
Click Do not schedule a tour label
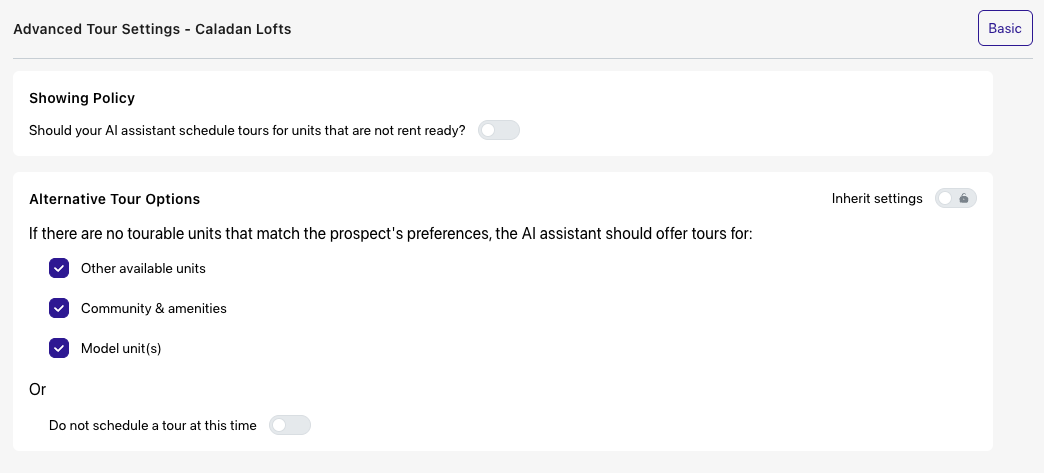[152, 425]
